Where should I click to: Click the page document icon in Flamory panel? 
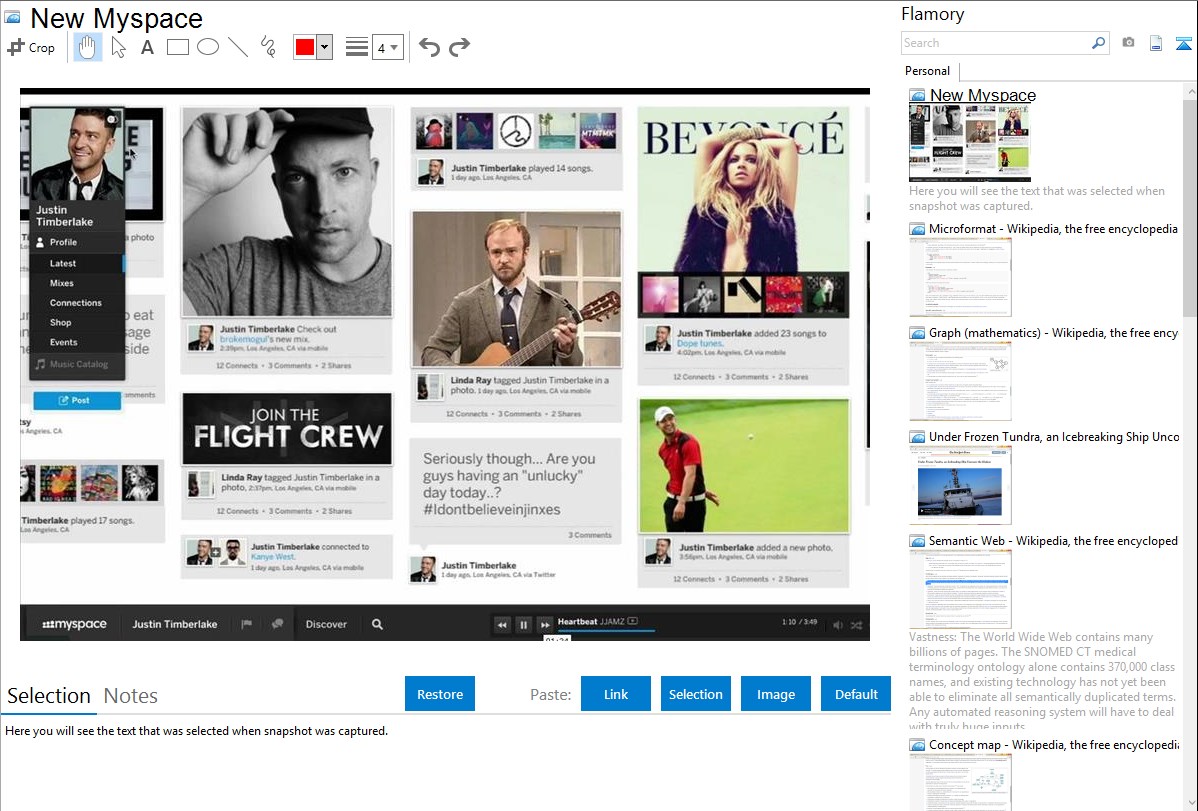coord(1156,43)
